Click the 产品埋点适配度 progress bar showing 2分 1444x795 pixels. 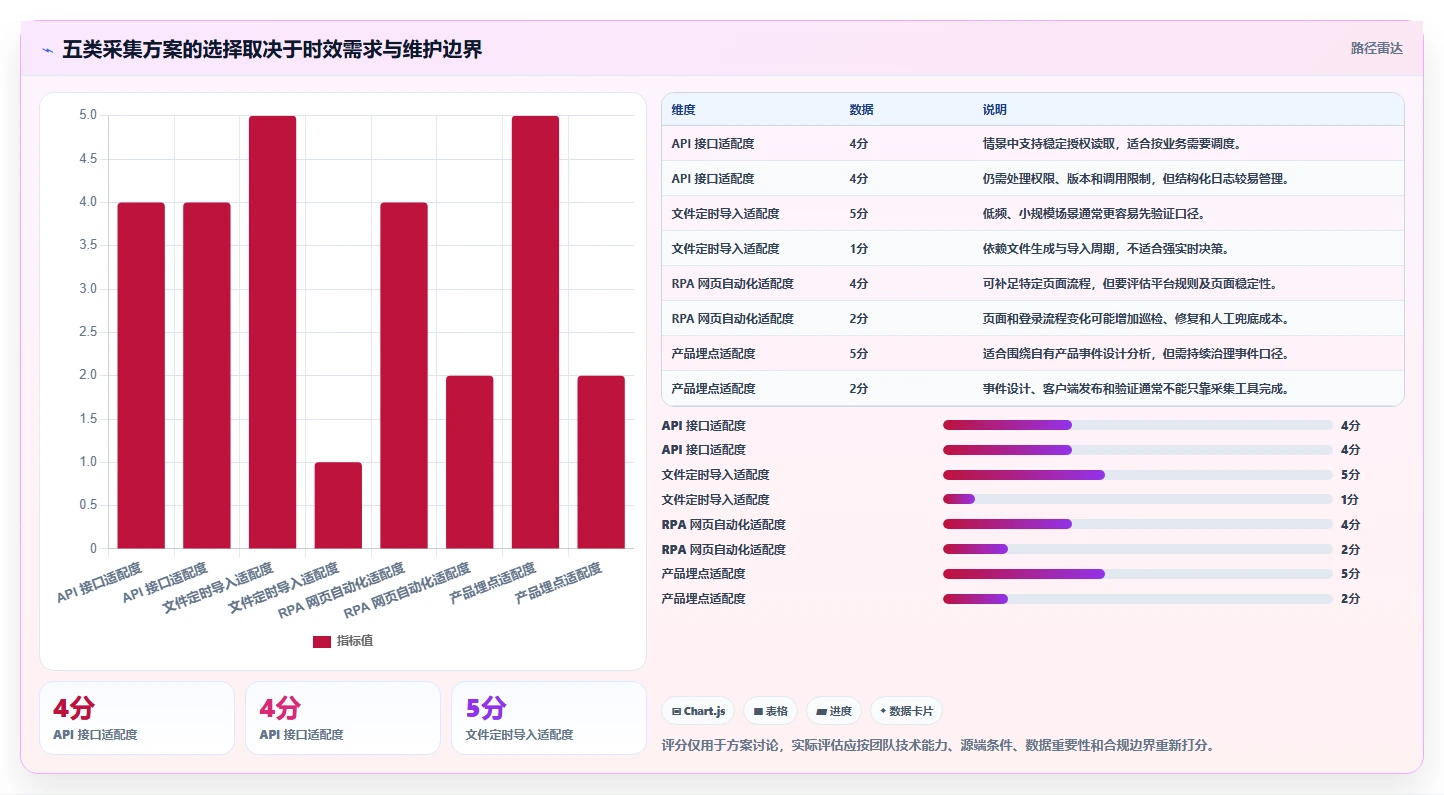click(x=1138, y=599)
